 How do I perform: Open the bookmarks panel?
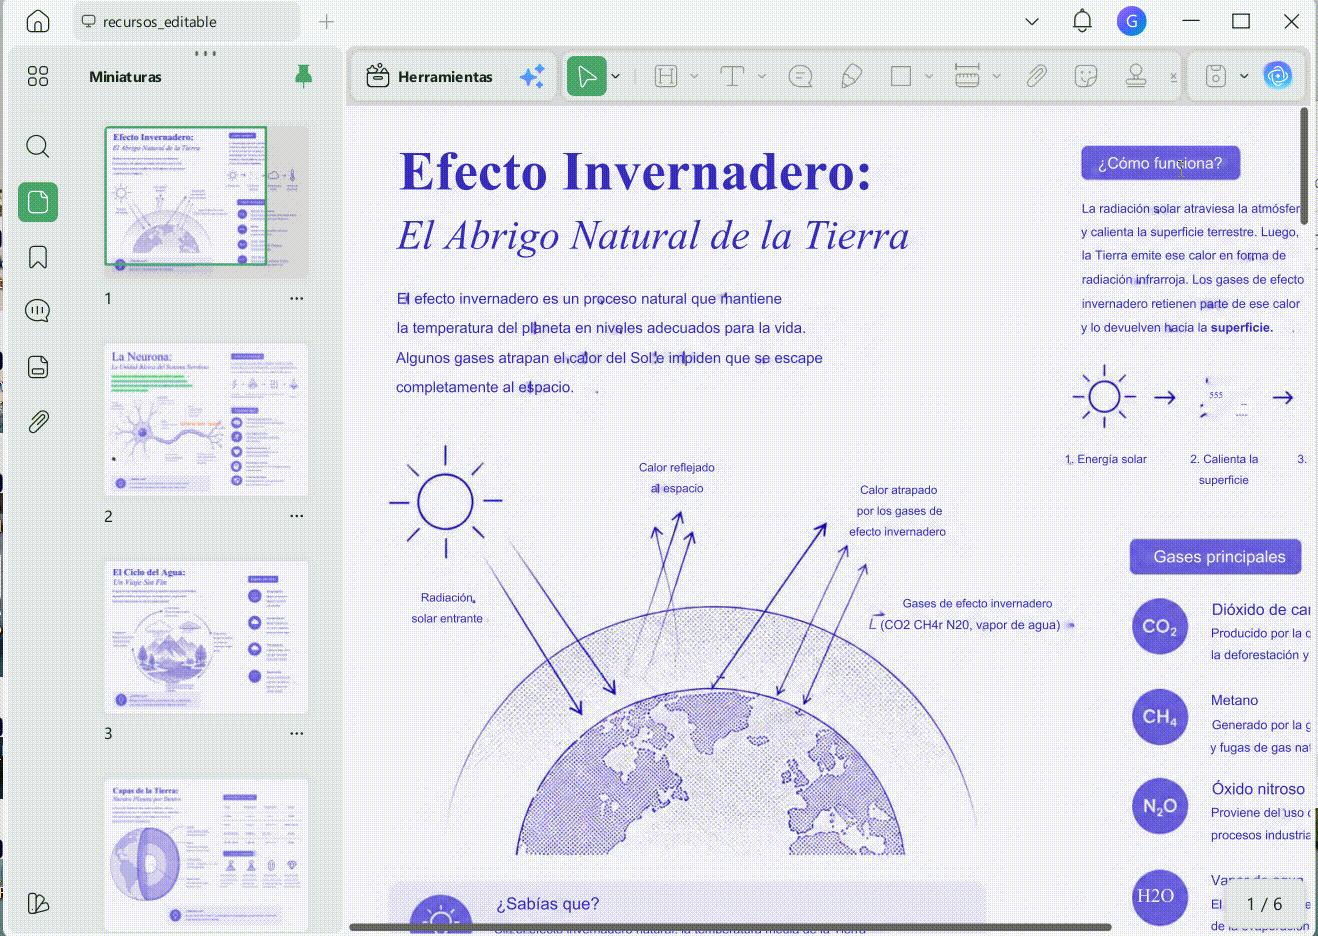click(x=38, y=257)
